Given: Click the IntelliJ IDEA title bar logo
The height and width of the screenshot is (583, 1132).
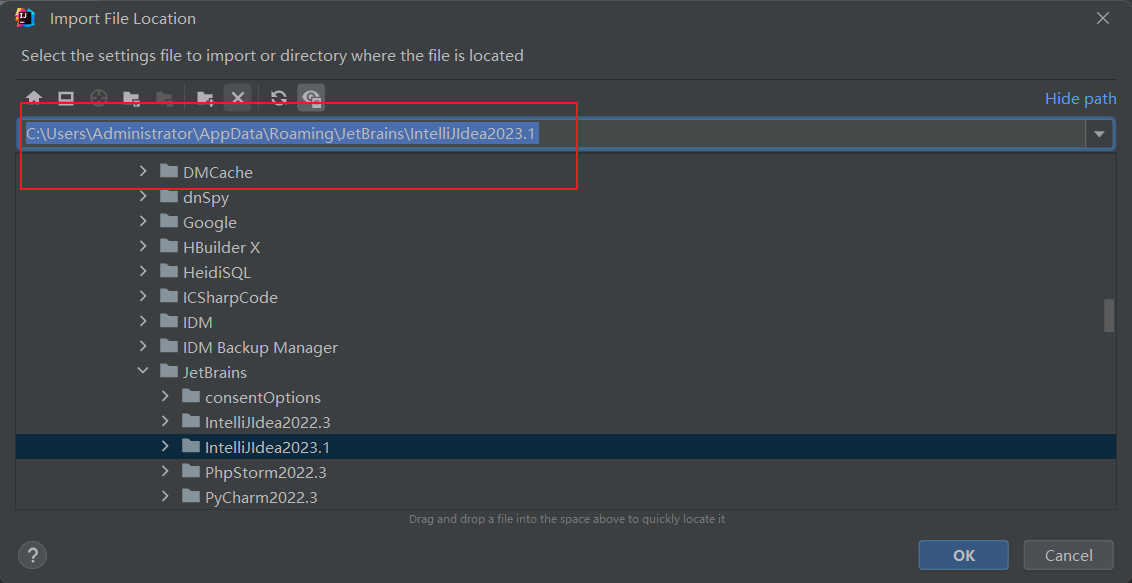Looking at the screenshot, I should click(x=25, y=18).
